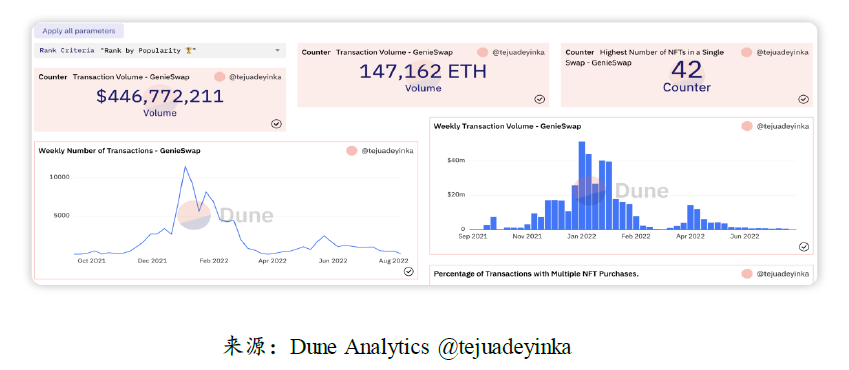Open @tejuadeyinka link on the ETH volume card
Image resolution: width=849 pixels, height=370 pixels.
tap(518, 53)
